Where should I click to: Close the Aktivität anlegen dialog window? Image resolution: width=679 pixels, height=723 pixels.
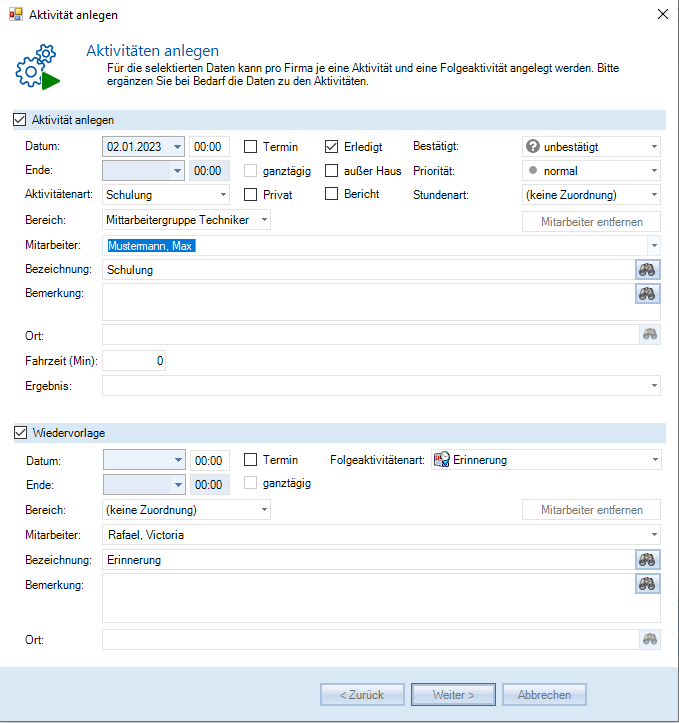pos(661,14)
